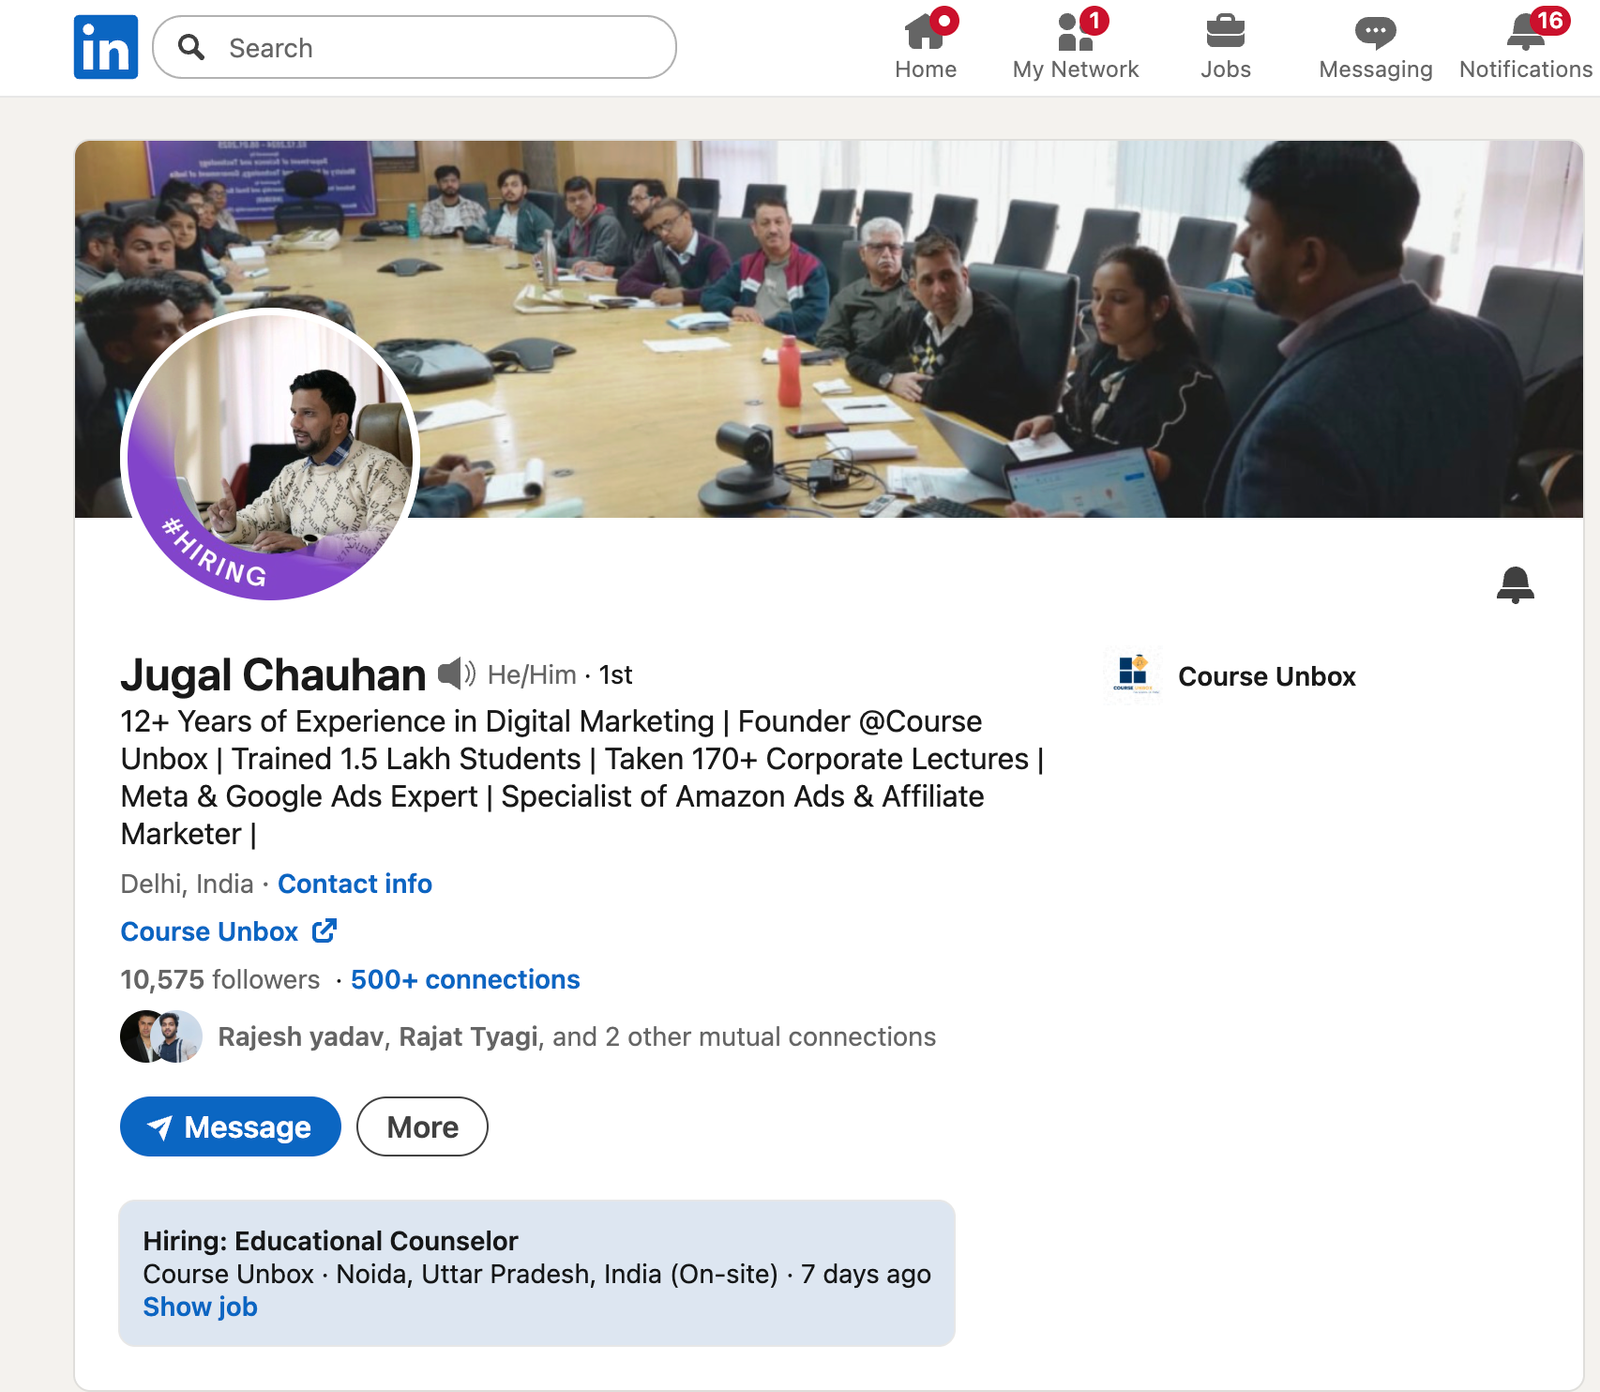
Task: Click the LinkedIn logo icon
Action: [x=105, y=47]
